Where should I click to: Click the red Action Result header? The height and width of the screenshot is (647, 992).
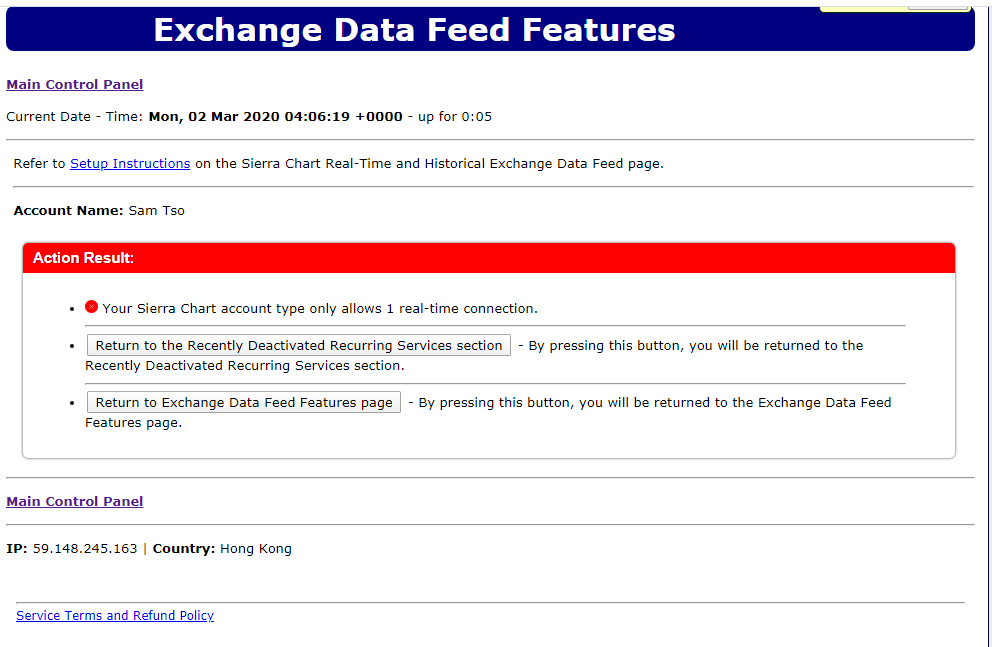[488, 258]
